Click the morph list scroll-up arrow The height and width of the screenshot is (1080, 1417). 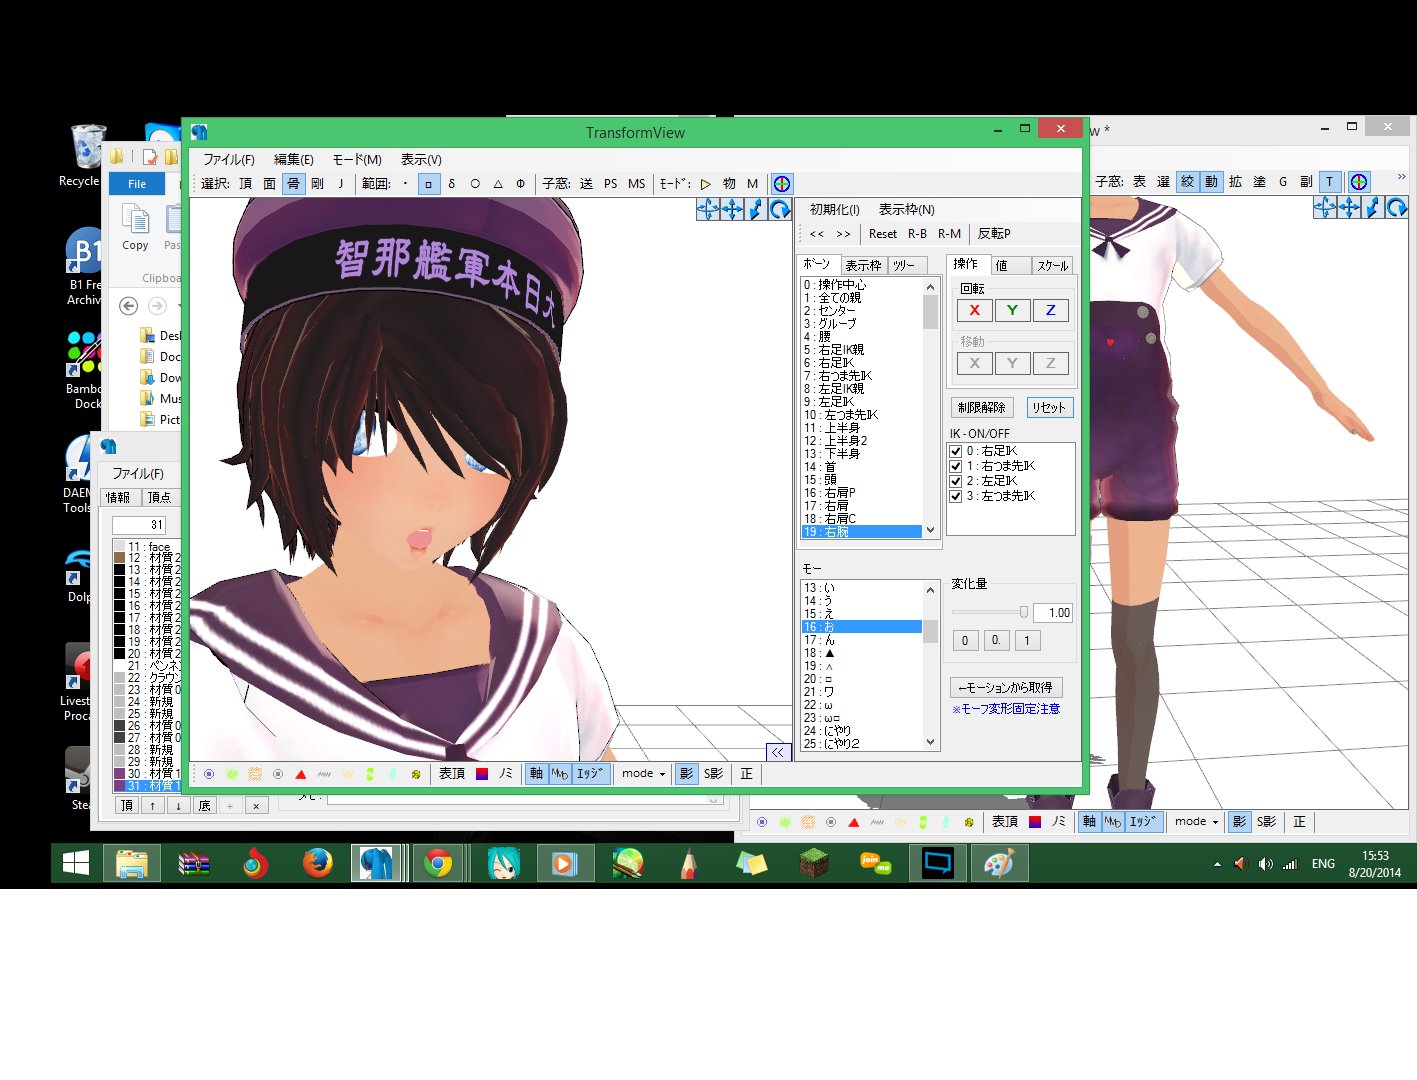931,590
